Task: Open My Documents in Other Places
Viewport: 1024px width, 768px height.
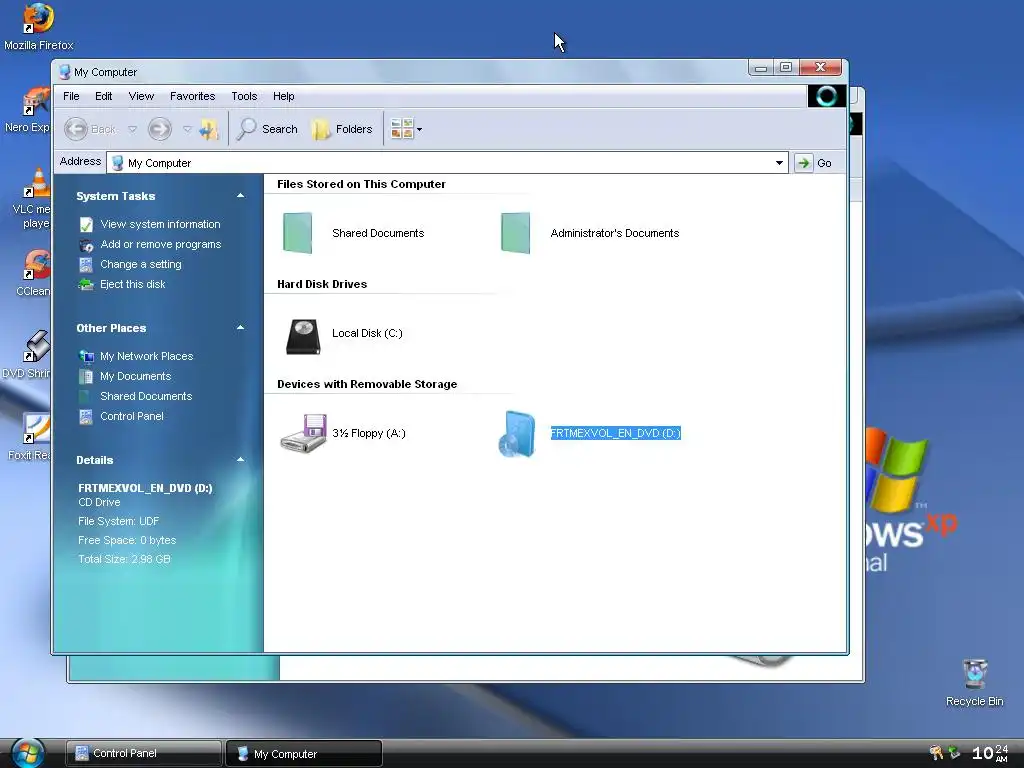Action: [135, 376]
